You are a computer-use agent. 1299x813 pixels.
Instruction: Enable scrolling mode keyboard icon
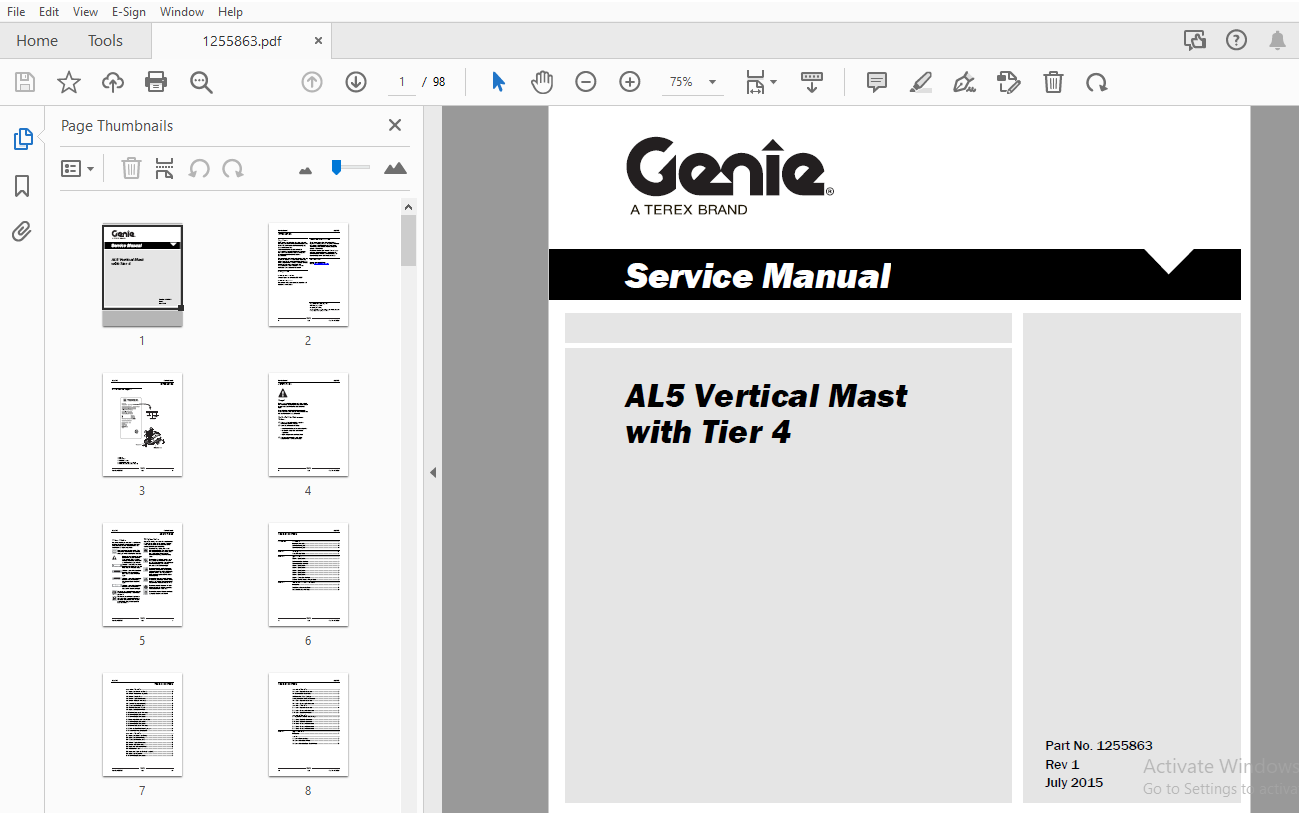[x=812, y=82]
